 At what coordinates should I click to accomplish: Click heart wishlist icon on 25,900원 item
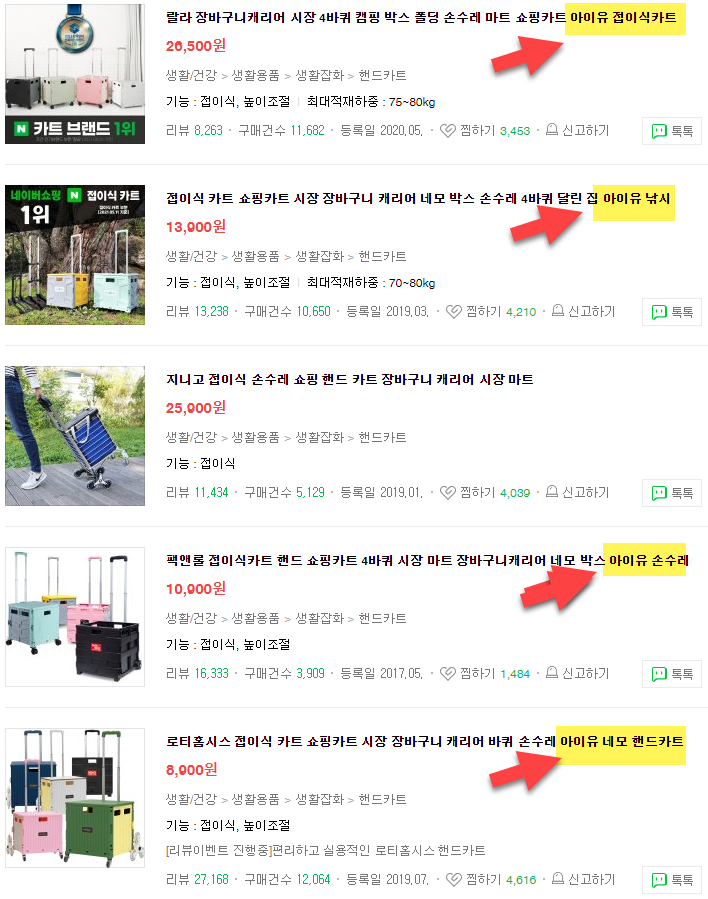(x=448, y=493)
